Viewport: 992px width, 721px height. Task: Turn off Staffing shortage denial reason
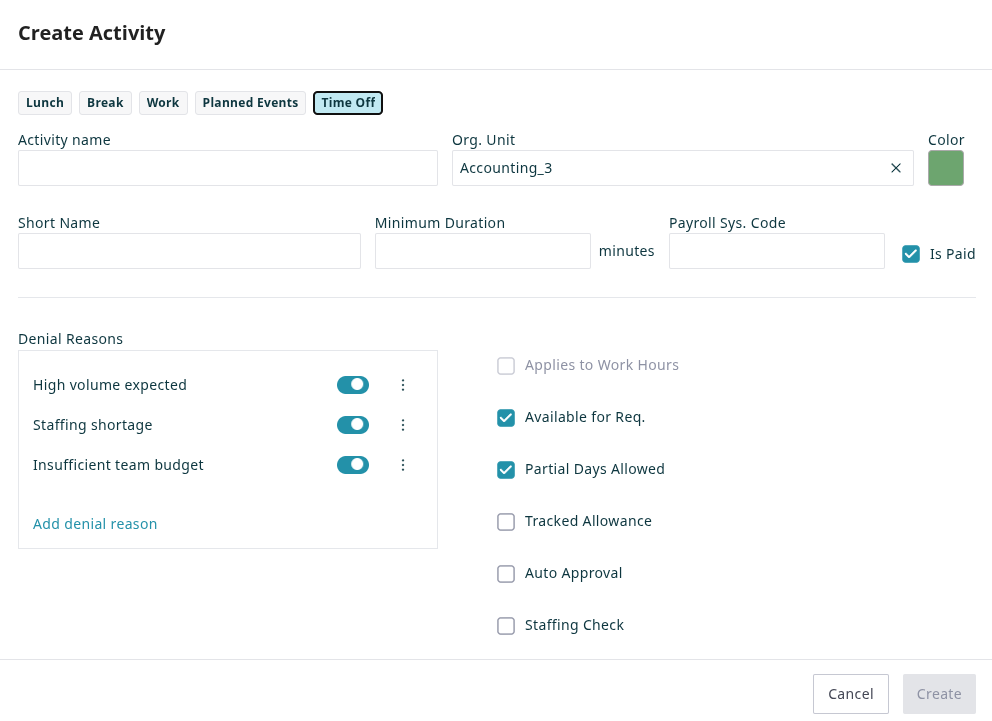pos(353,425)
